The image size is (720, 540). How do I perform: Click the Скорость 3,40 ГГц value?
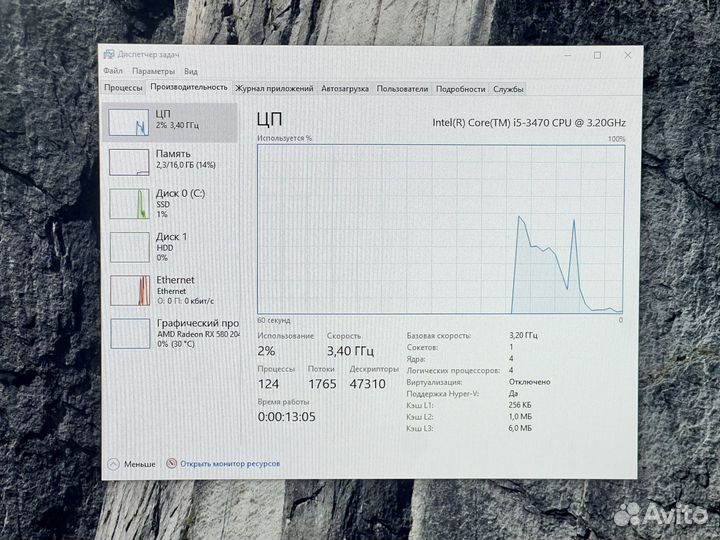tap(350, 351)
